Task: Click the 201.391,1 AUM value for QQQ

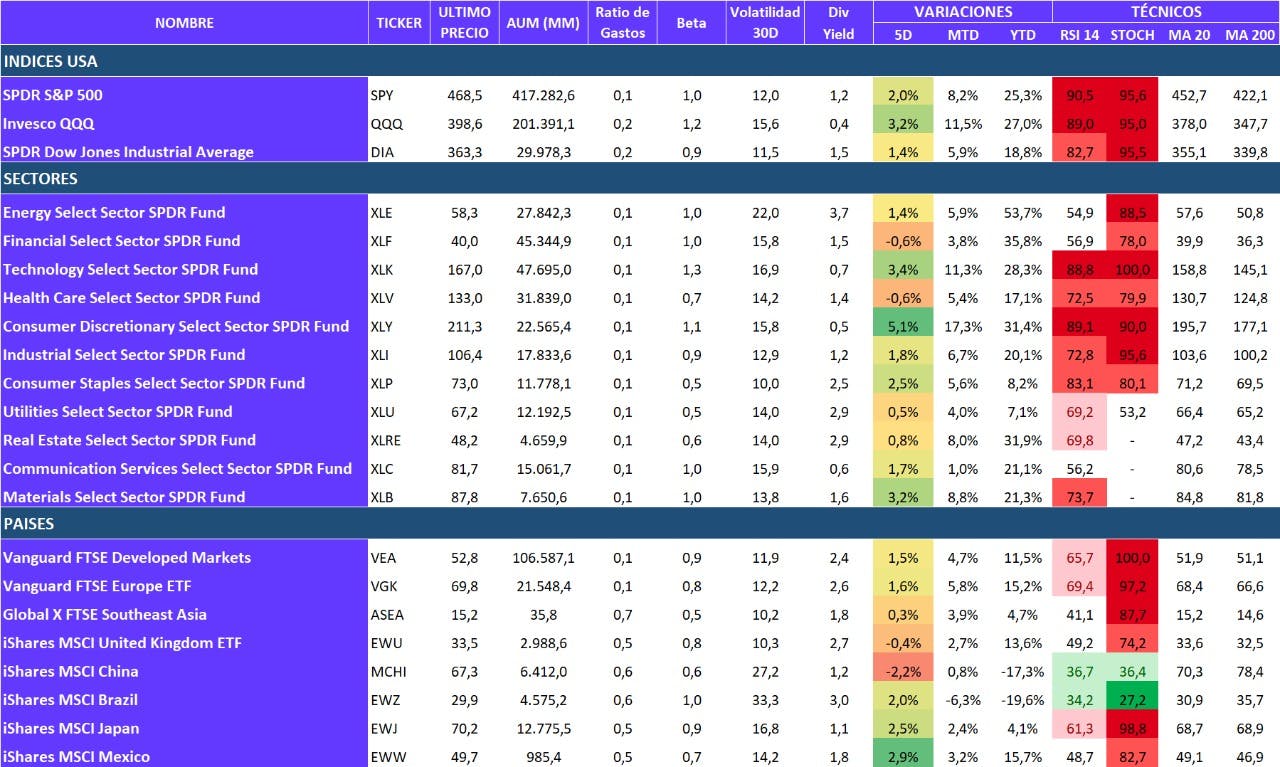Action: pyautogui.click(x=543, y=124)
